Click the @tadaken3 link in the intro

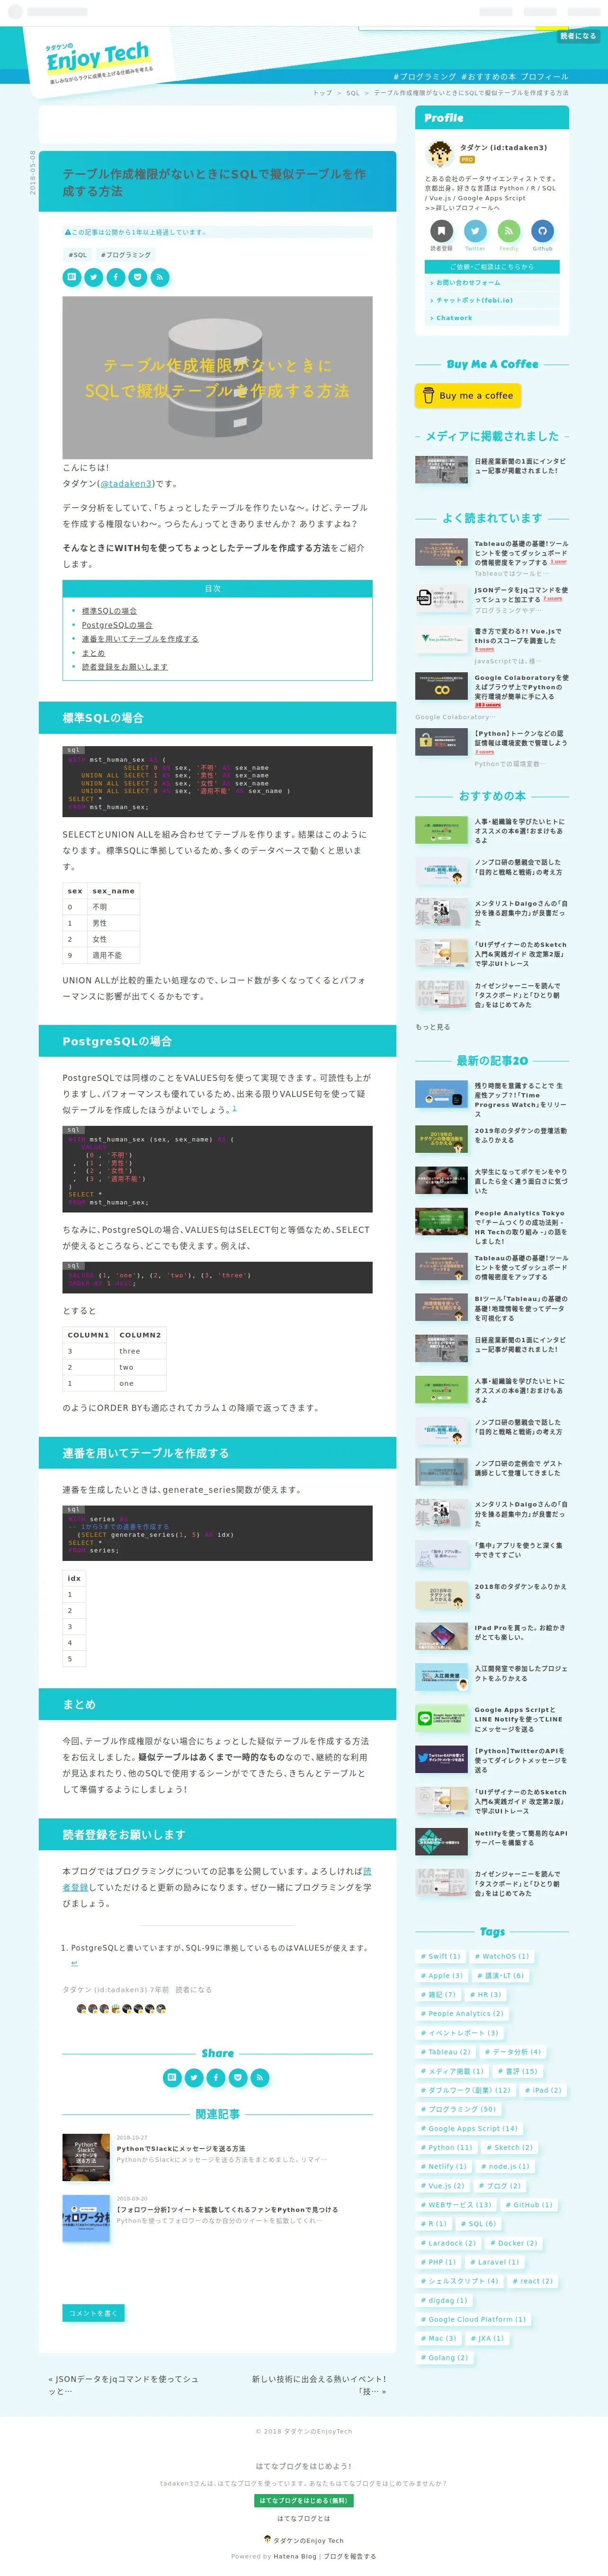coord(126,484)
